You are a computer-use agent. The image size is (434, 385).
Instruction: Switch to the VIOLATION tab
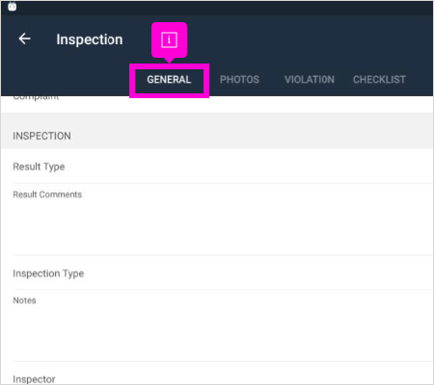coord(309,80)
